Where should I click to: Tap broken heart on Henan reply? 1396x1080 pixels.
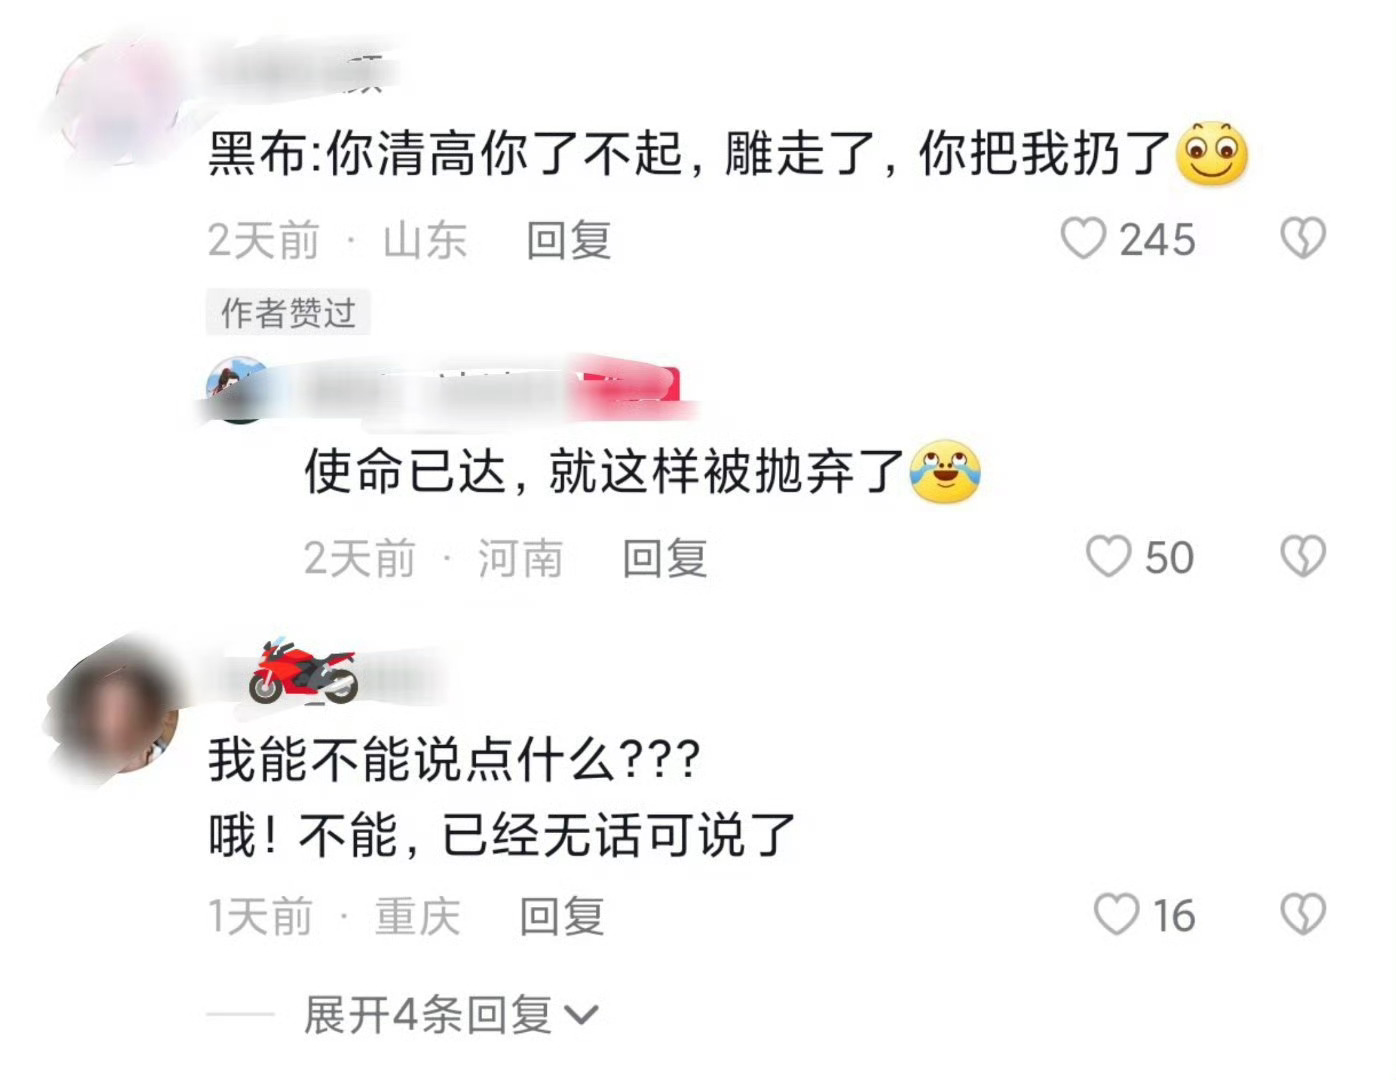pyautogui.click(x=1303, y=556)
